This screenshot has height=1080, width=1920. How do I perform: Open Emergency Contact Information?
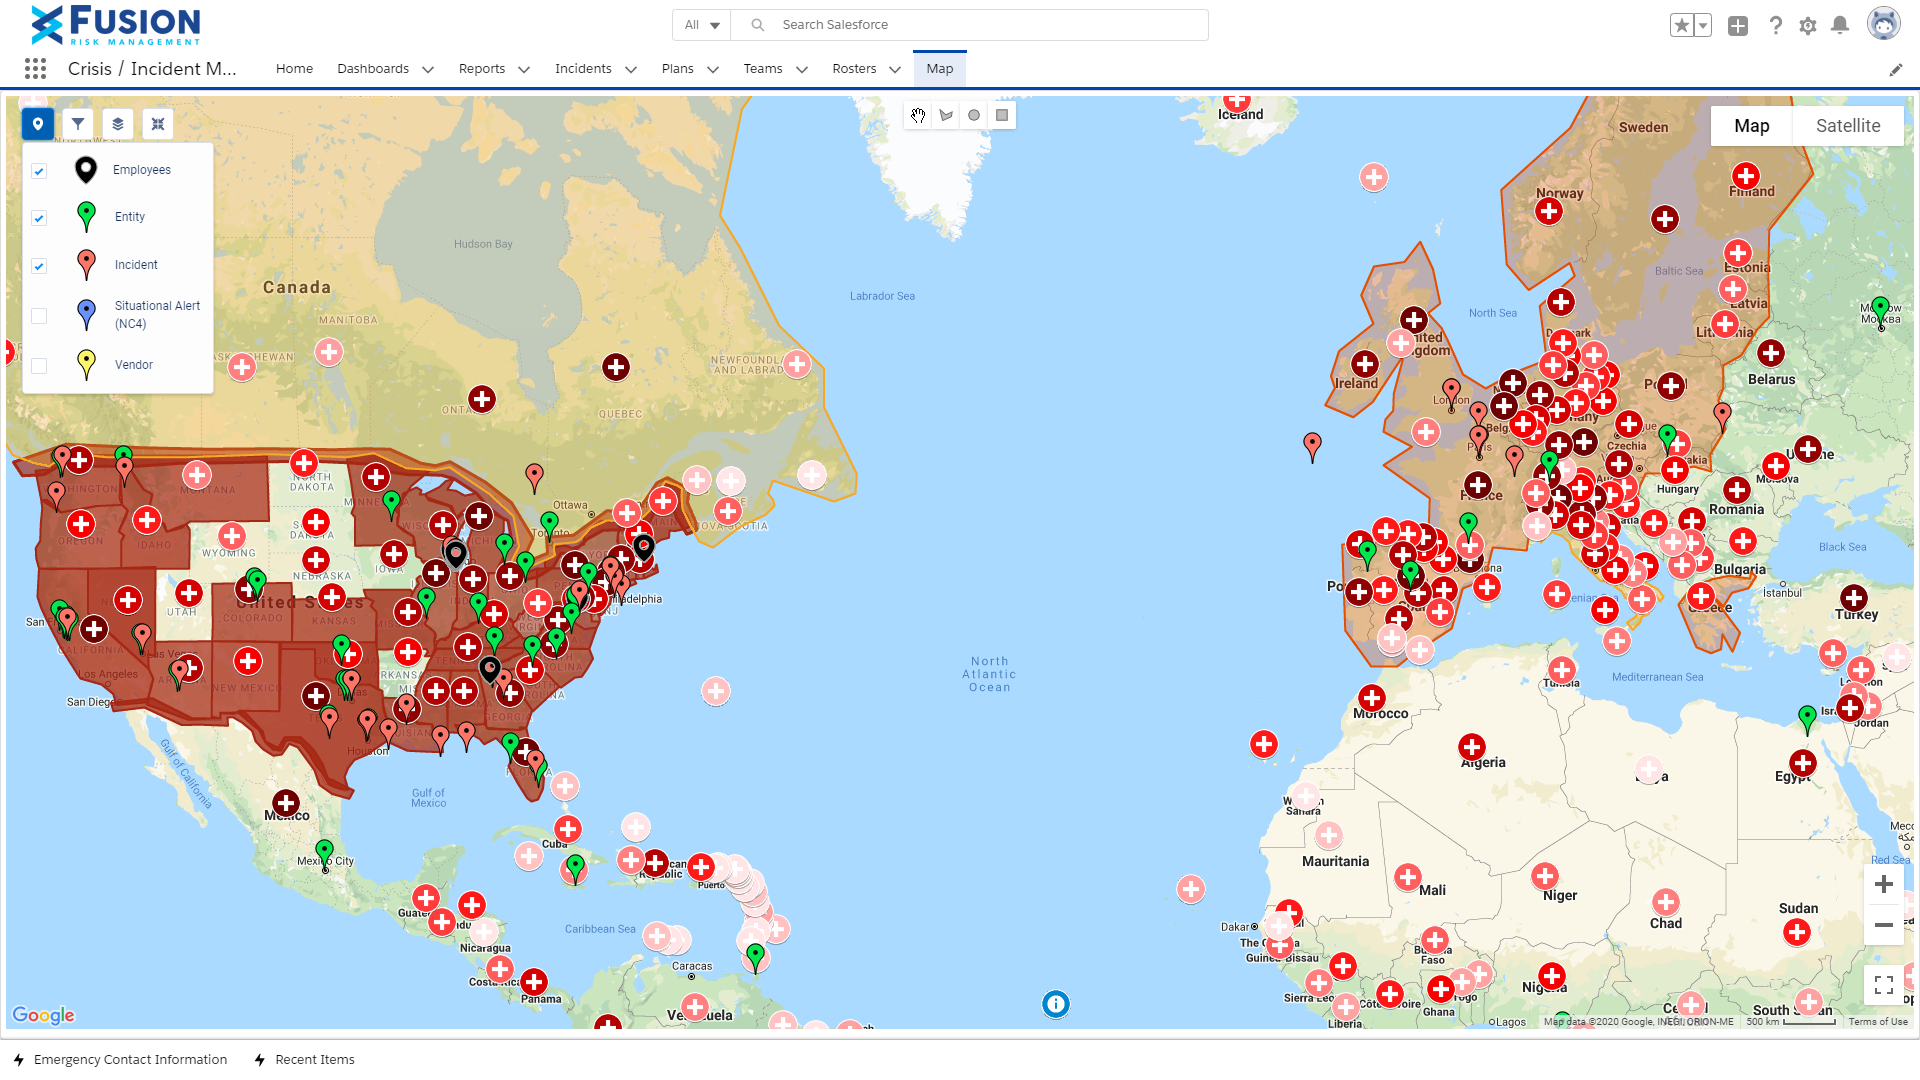[130, 1059]
